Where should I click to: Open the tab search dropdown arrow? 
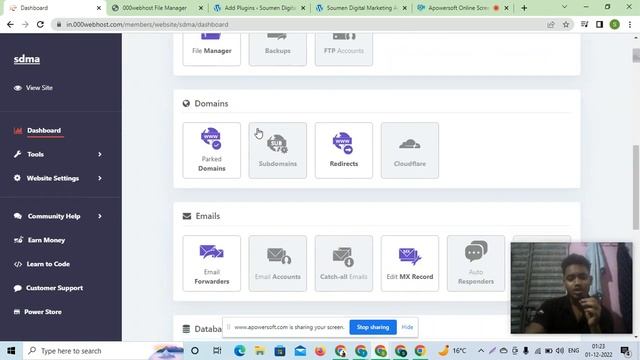click(x=564, y=7)
